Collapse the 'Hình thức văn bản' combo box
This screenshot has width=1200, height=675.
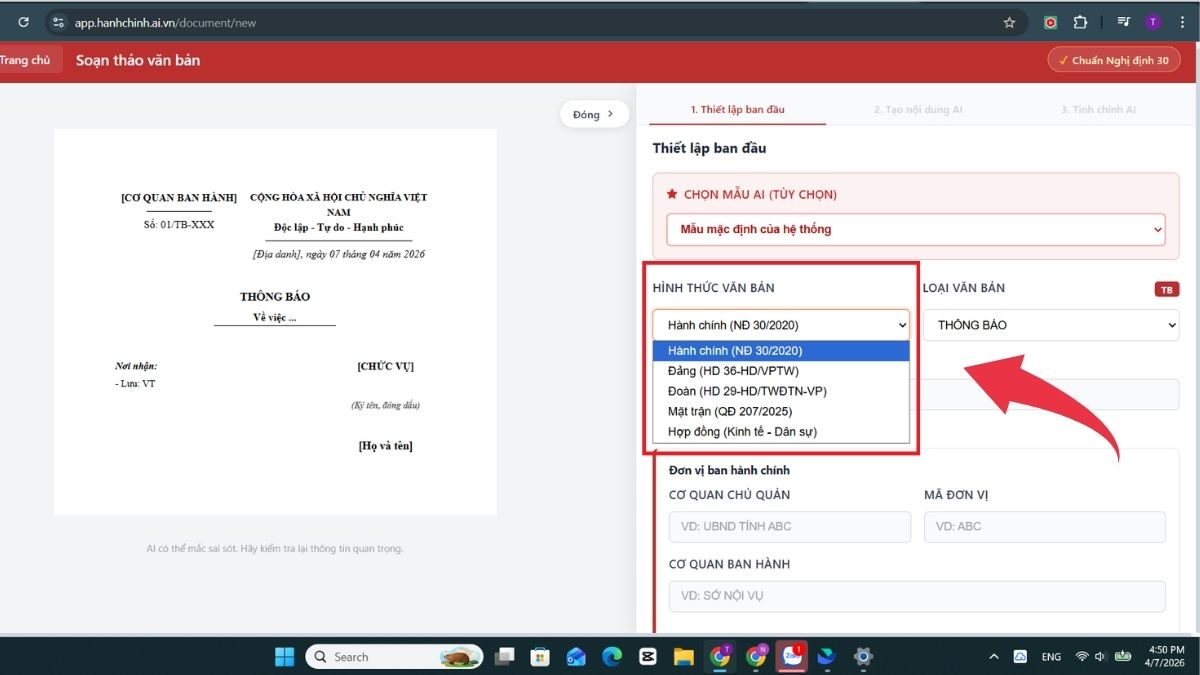[x=780, y=325]
